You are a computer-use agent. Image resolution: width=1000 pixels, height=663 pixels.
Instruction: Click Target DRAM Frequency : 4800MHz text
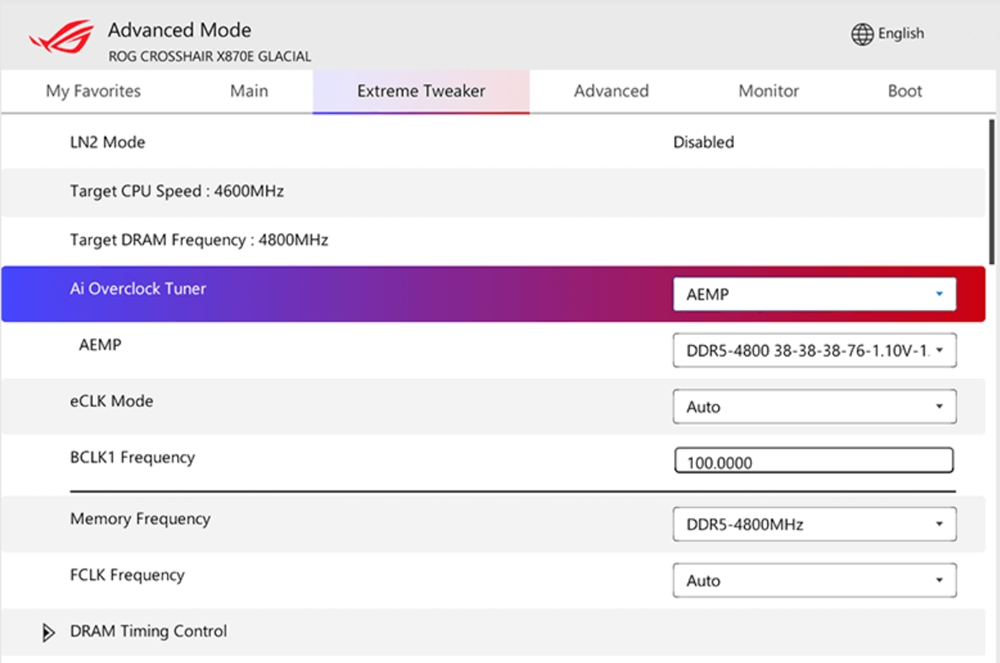(x=199, y=240)
